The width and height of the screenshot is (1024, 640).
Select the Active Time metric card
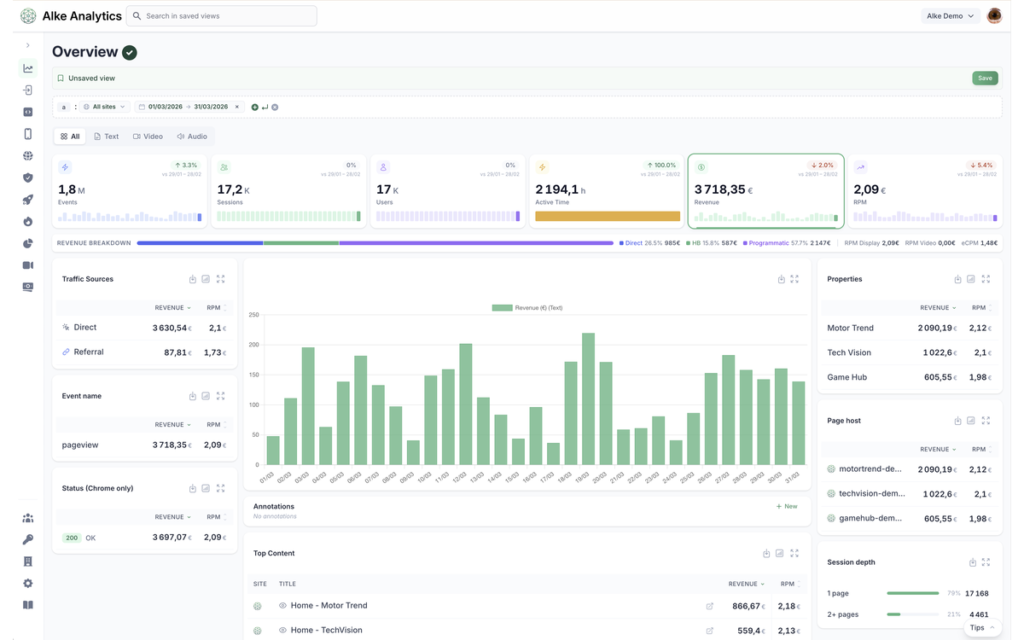pos(607,191)
